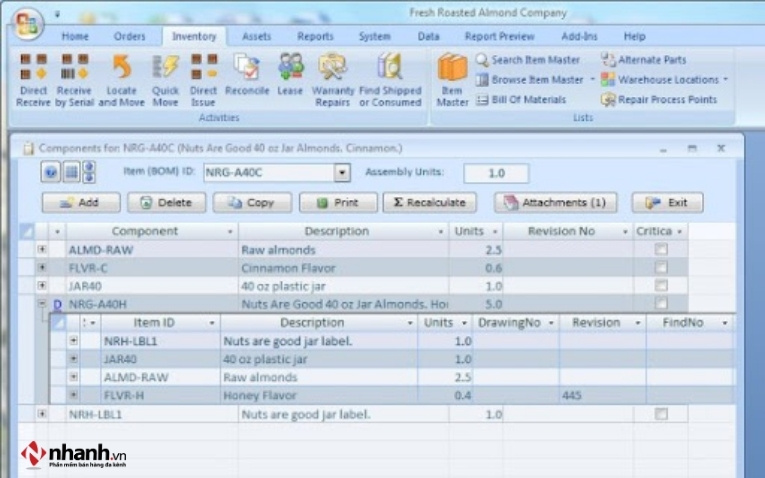Click the Exit button
Image resolution: width=765 pixels, height=478 pixels.
[667, 202]
